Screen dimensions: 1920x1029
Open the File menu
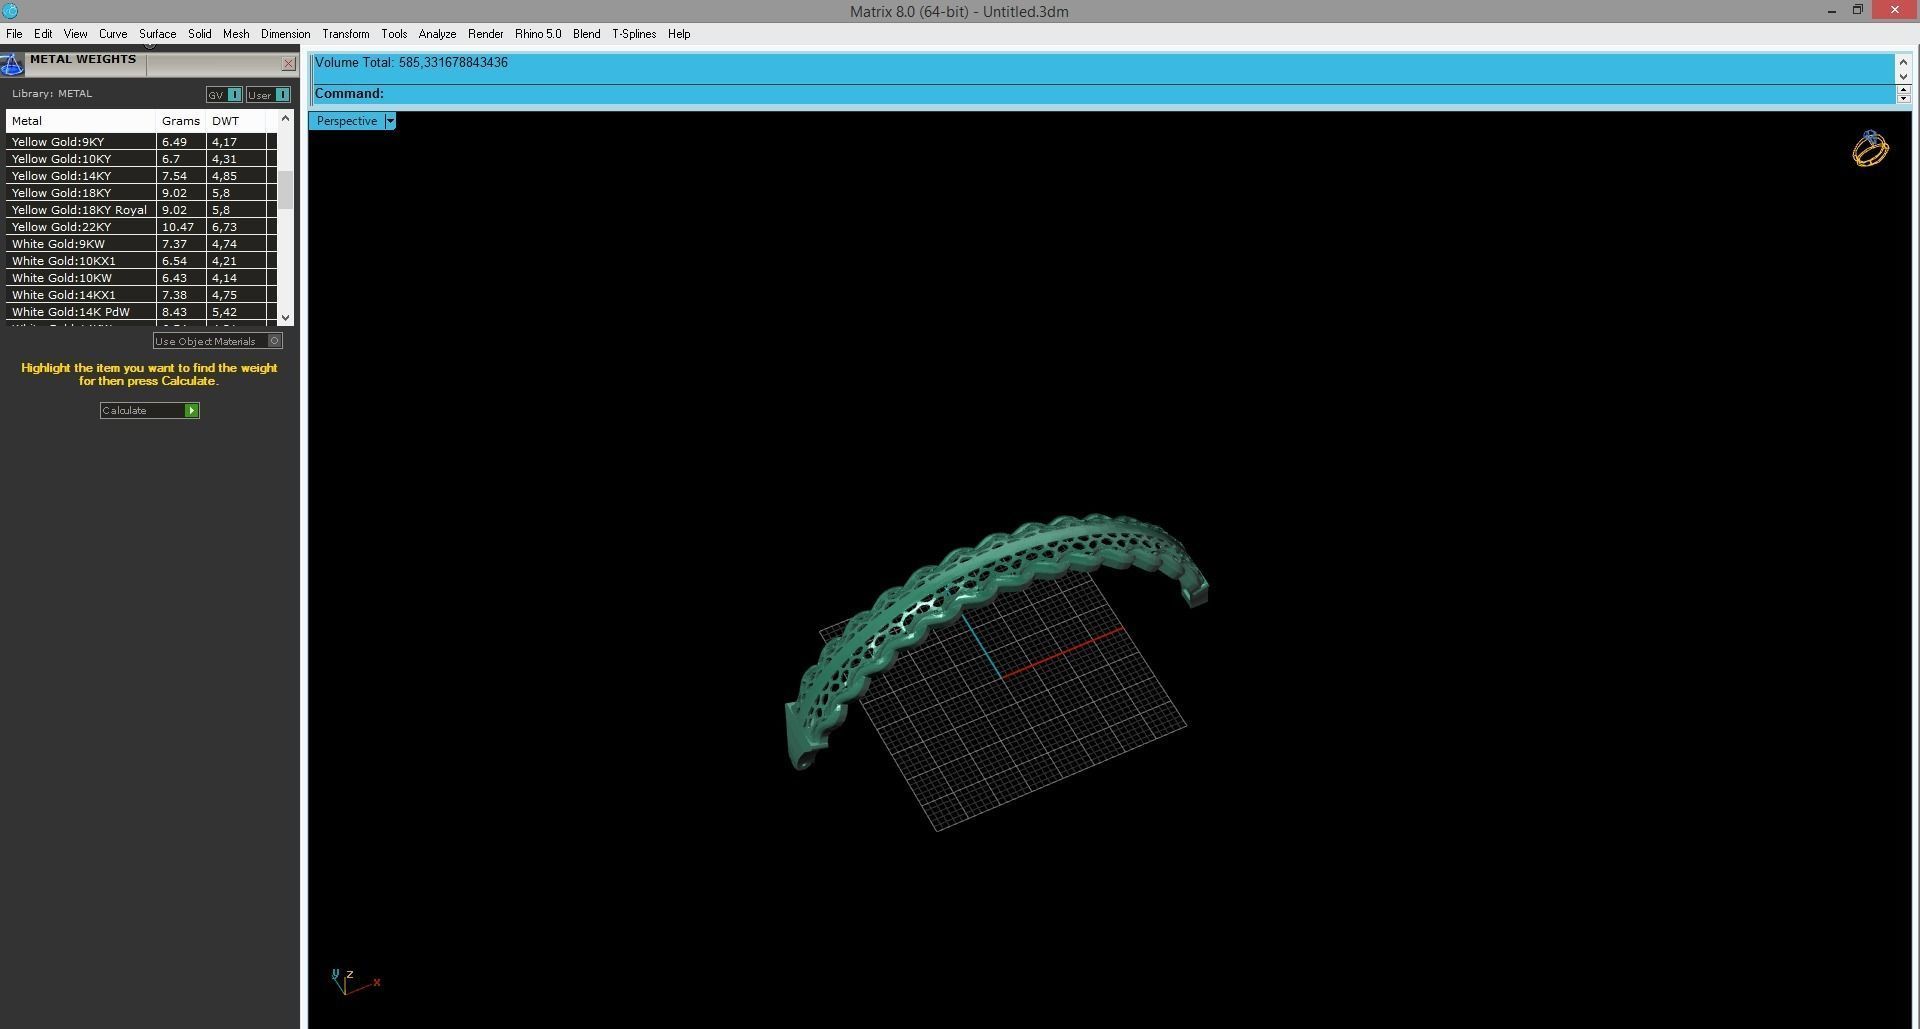[14, 34]
